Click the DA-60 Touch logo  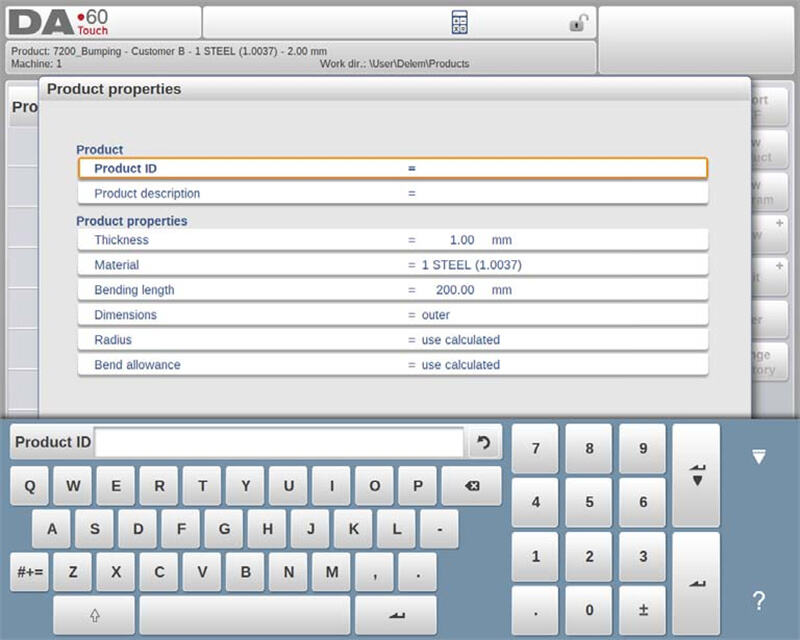60,22
